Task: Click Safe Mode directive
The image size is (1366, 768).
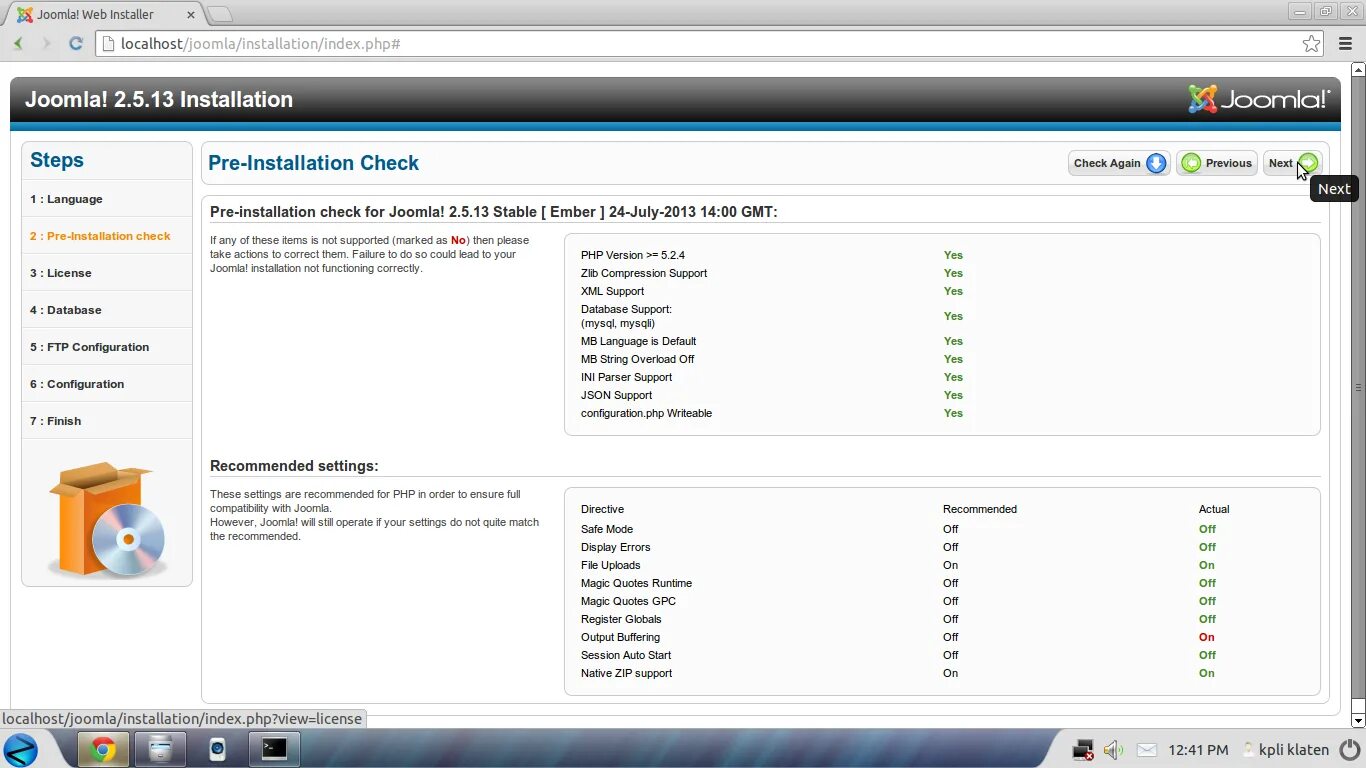Action: pos(607,529)
